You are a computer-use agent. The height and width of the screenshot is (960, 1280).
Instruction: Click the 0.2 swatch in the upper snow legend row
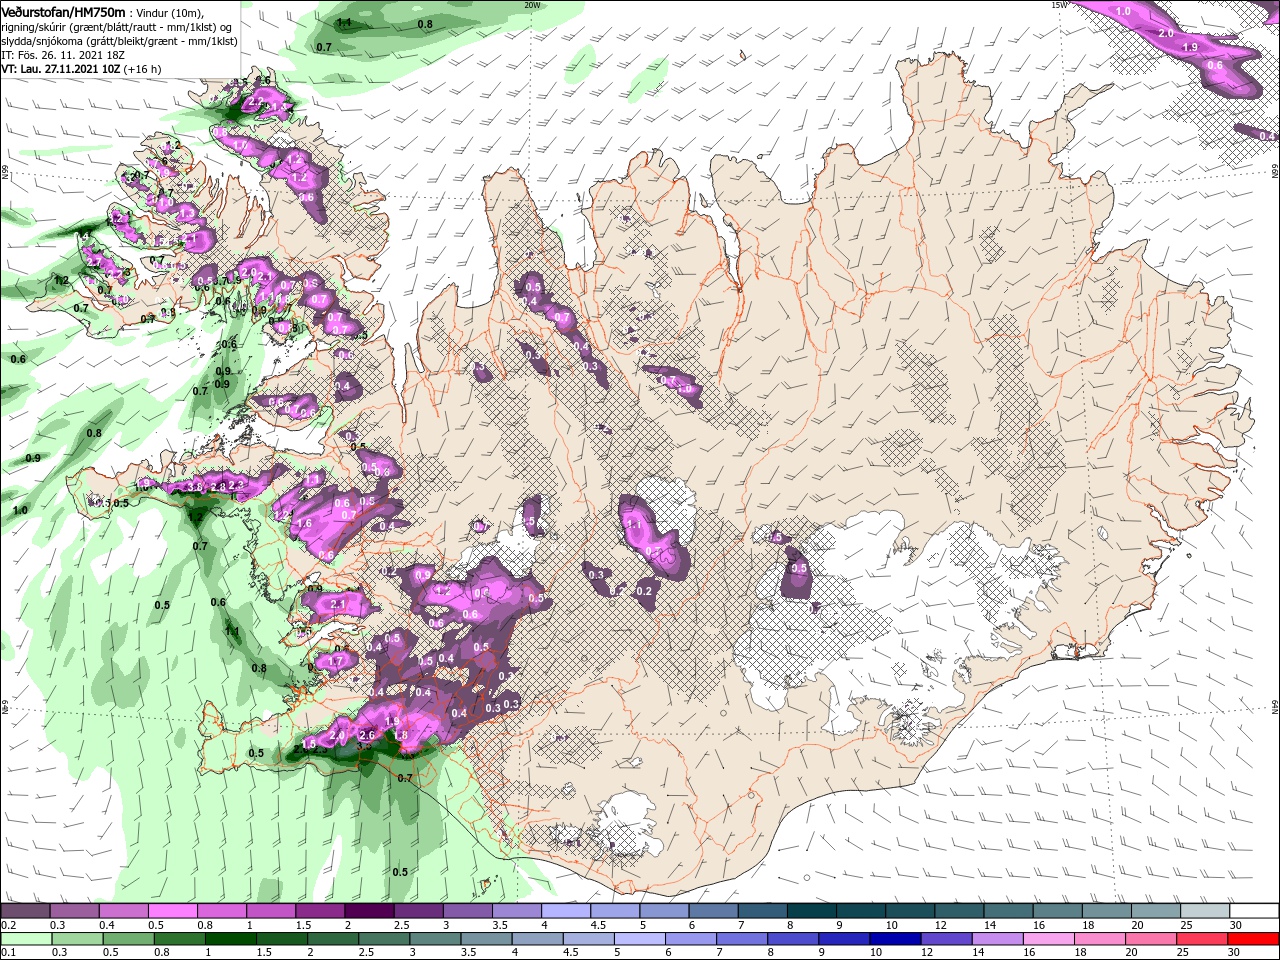(24, 912)
